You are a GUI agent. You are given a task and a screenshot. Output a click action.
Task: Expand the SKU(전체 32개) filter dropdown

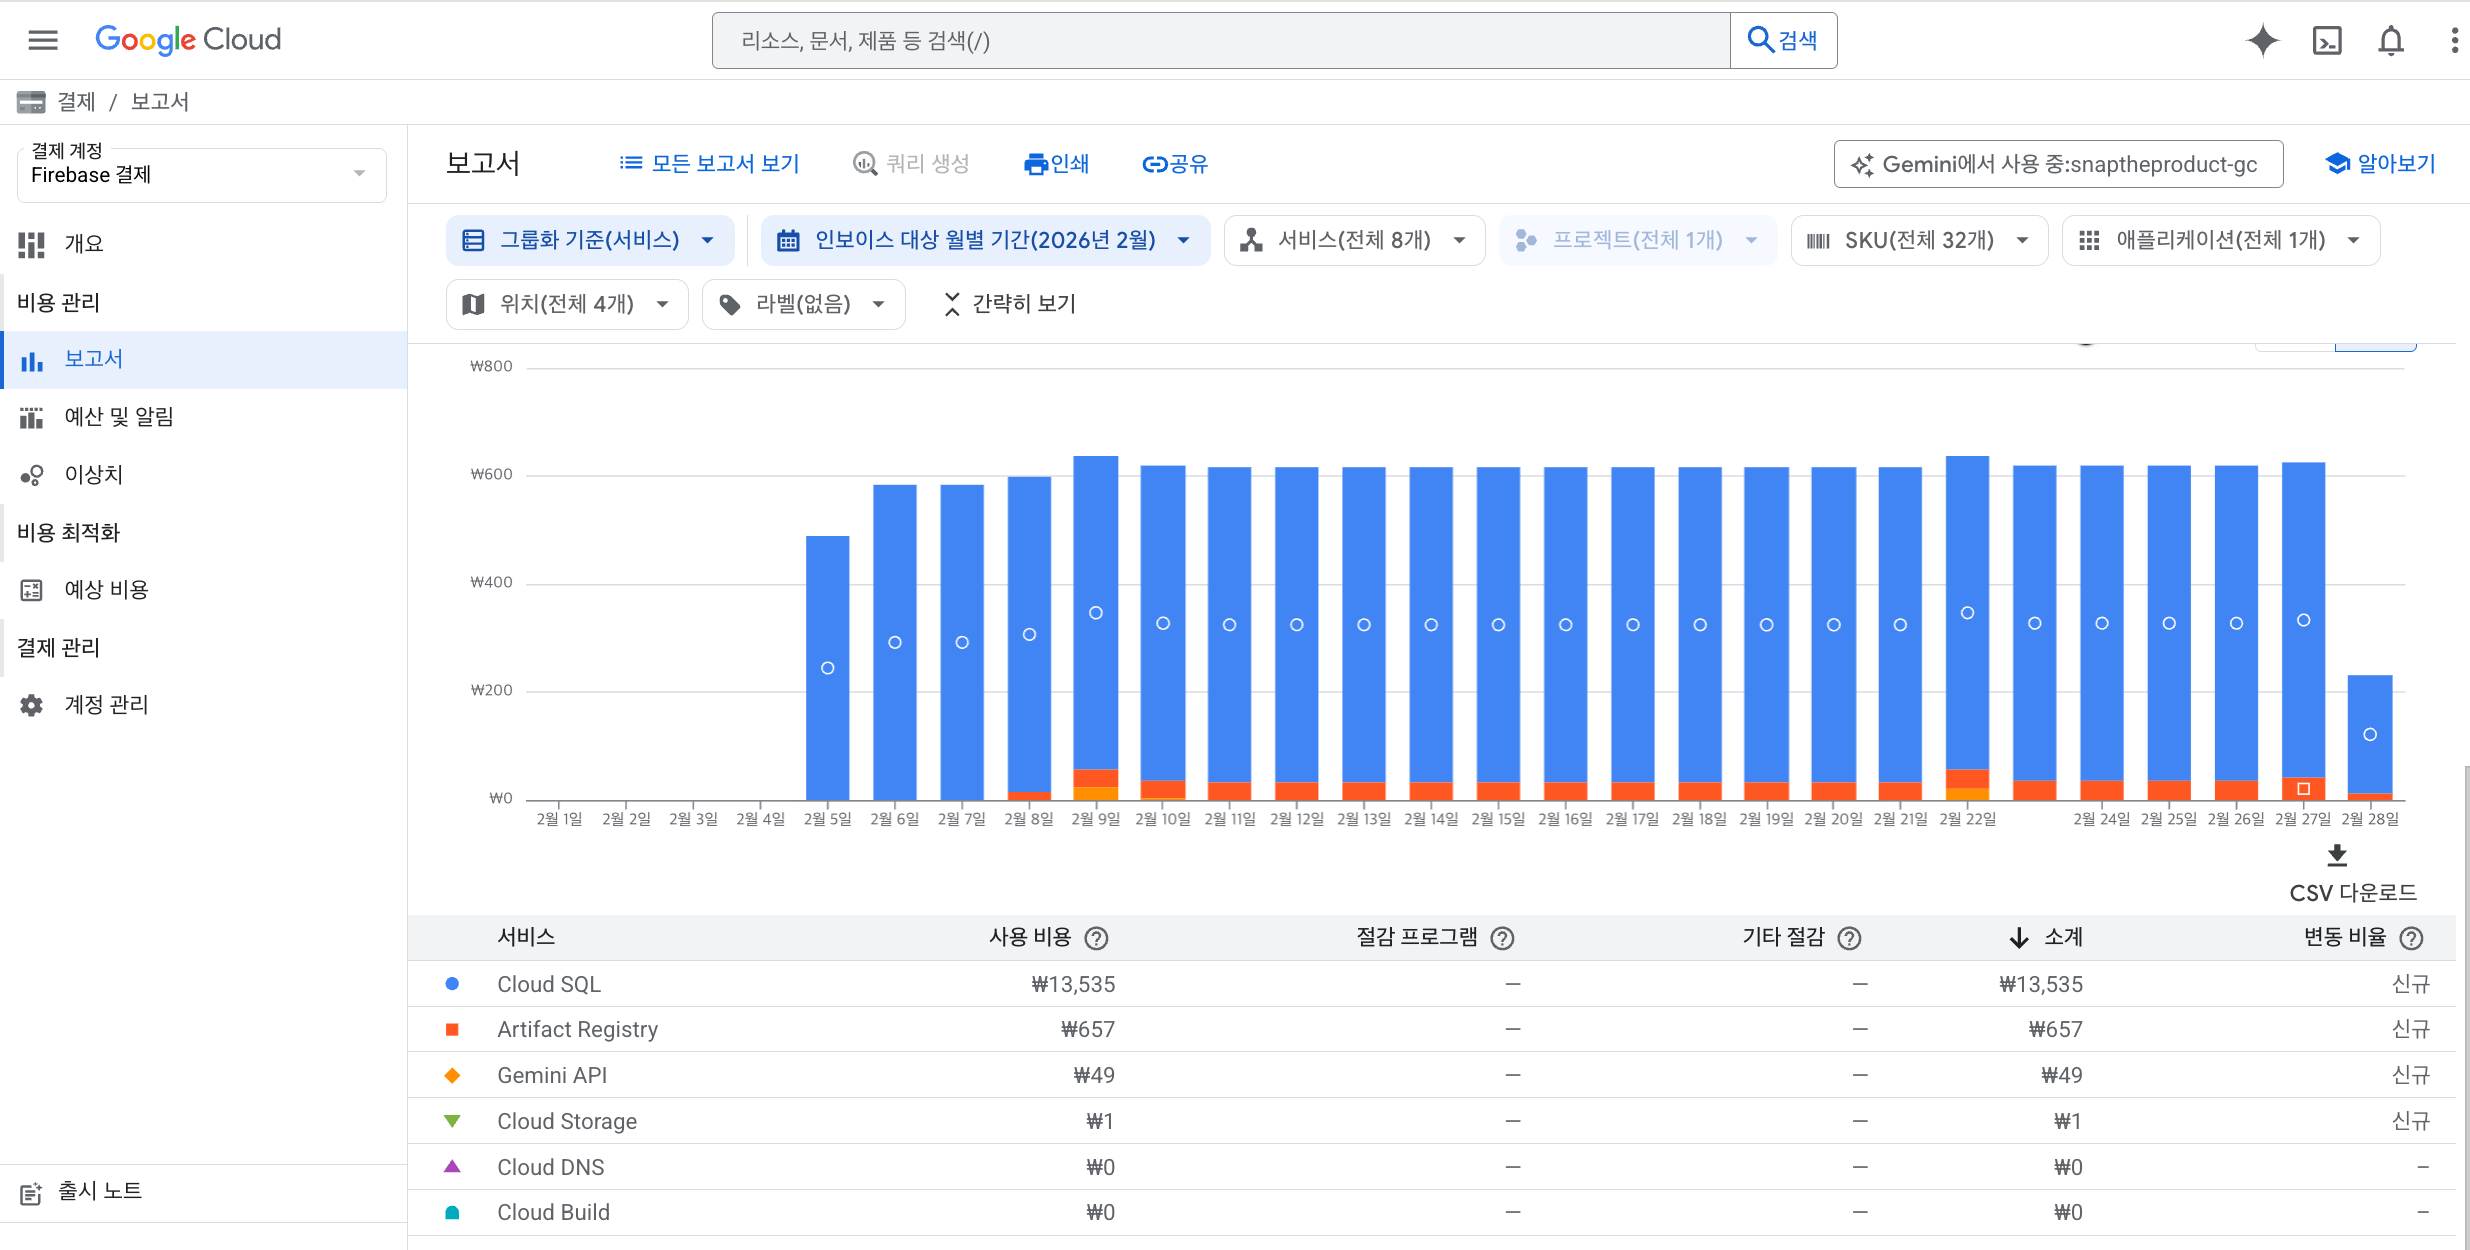pos(1918,240)
